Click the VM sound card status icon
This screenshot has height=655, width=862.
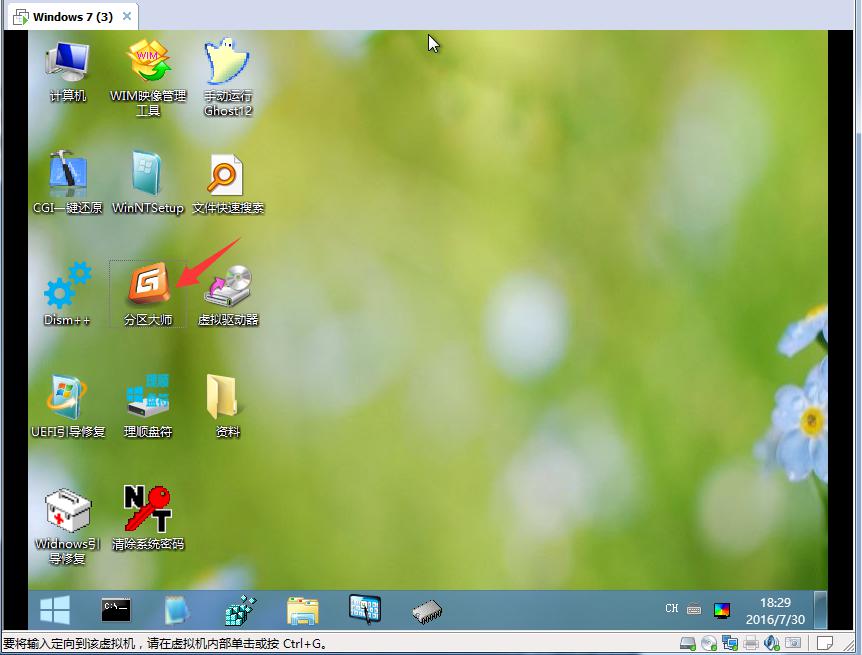[772, 643]
